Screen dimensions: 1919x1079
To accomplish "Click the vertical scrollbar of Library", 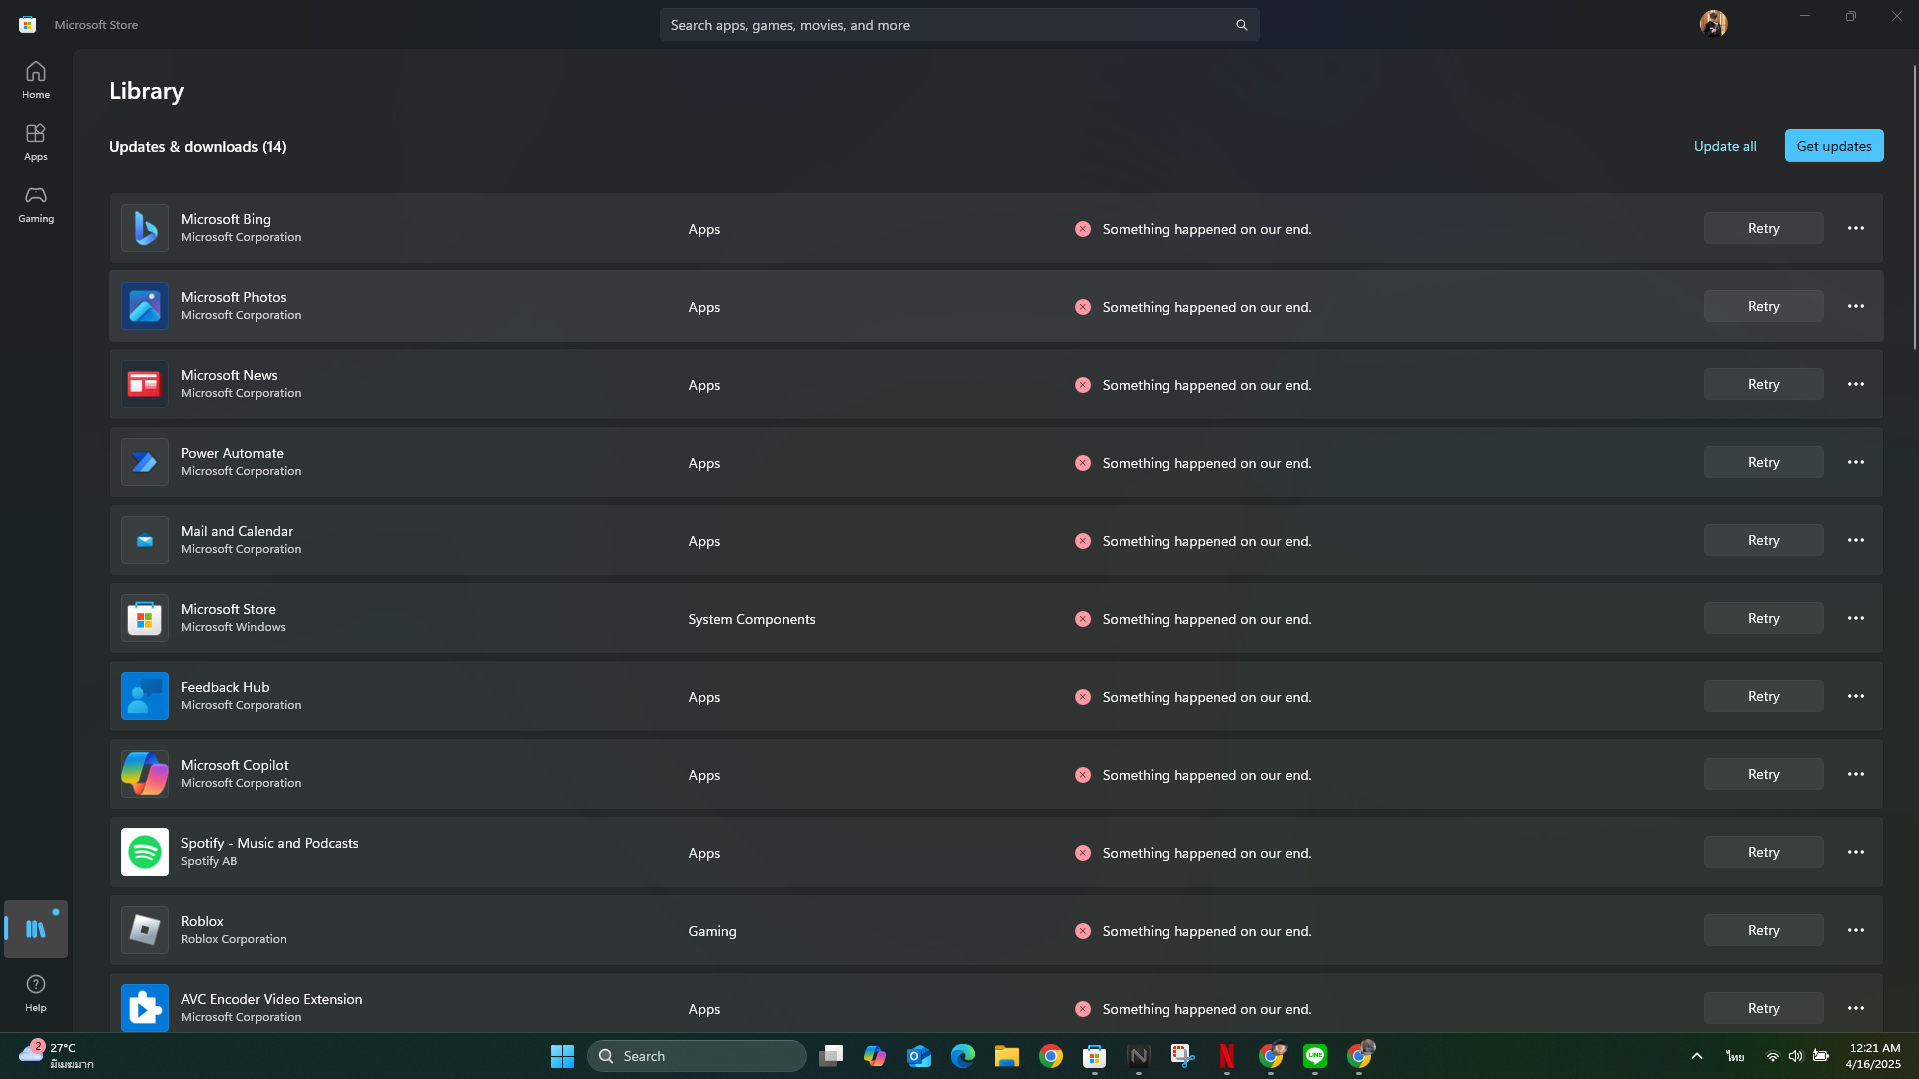I will tap(1914, 208).
